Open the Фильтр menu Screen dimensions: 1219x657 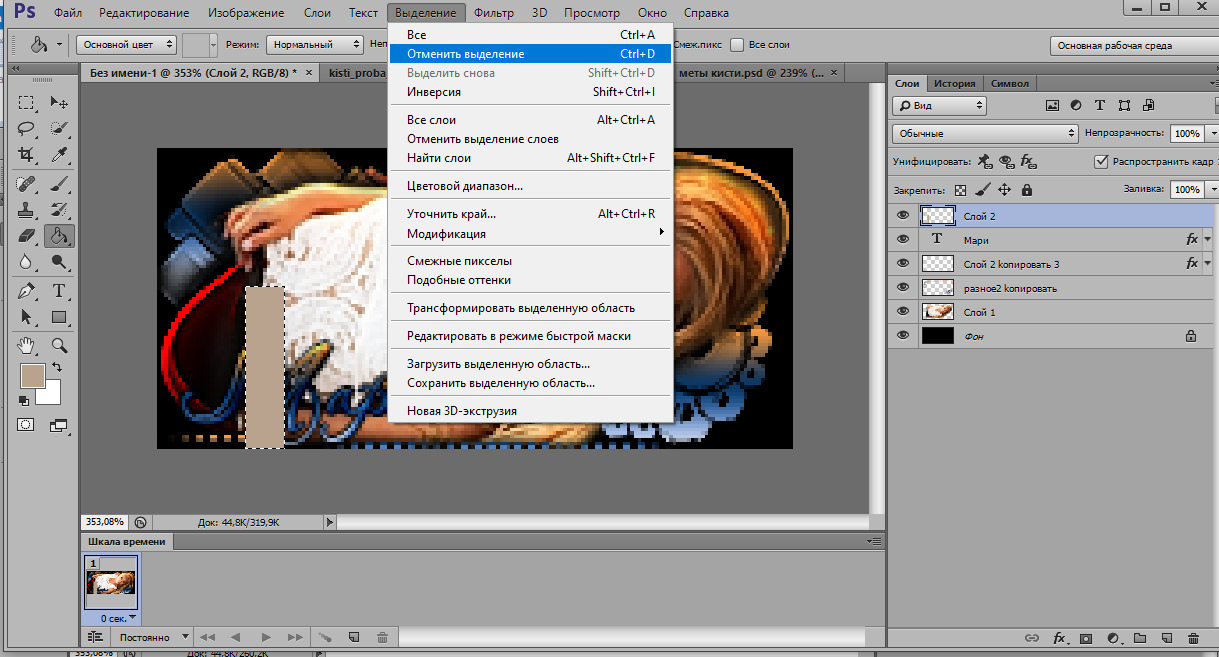tap(494, 13)
